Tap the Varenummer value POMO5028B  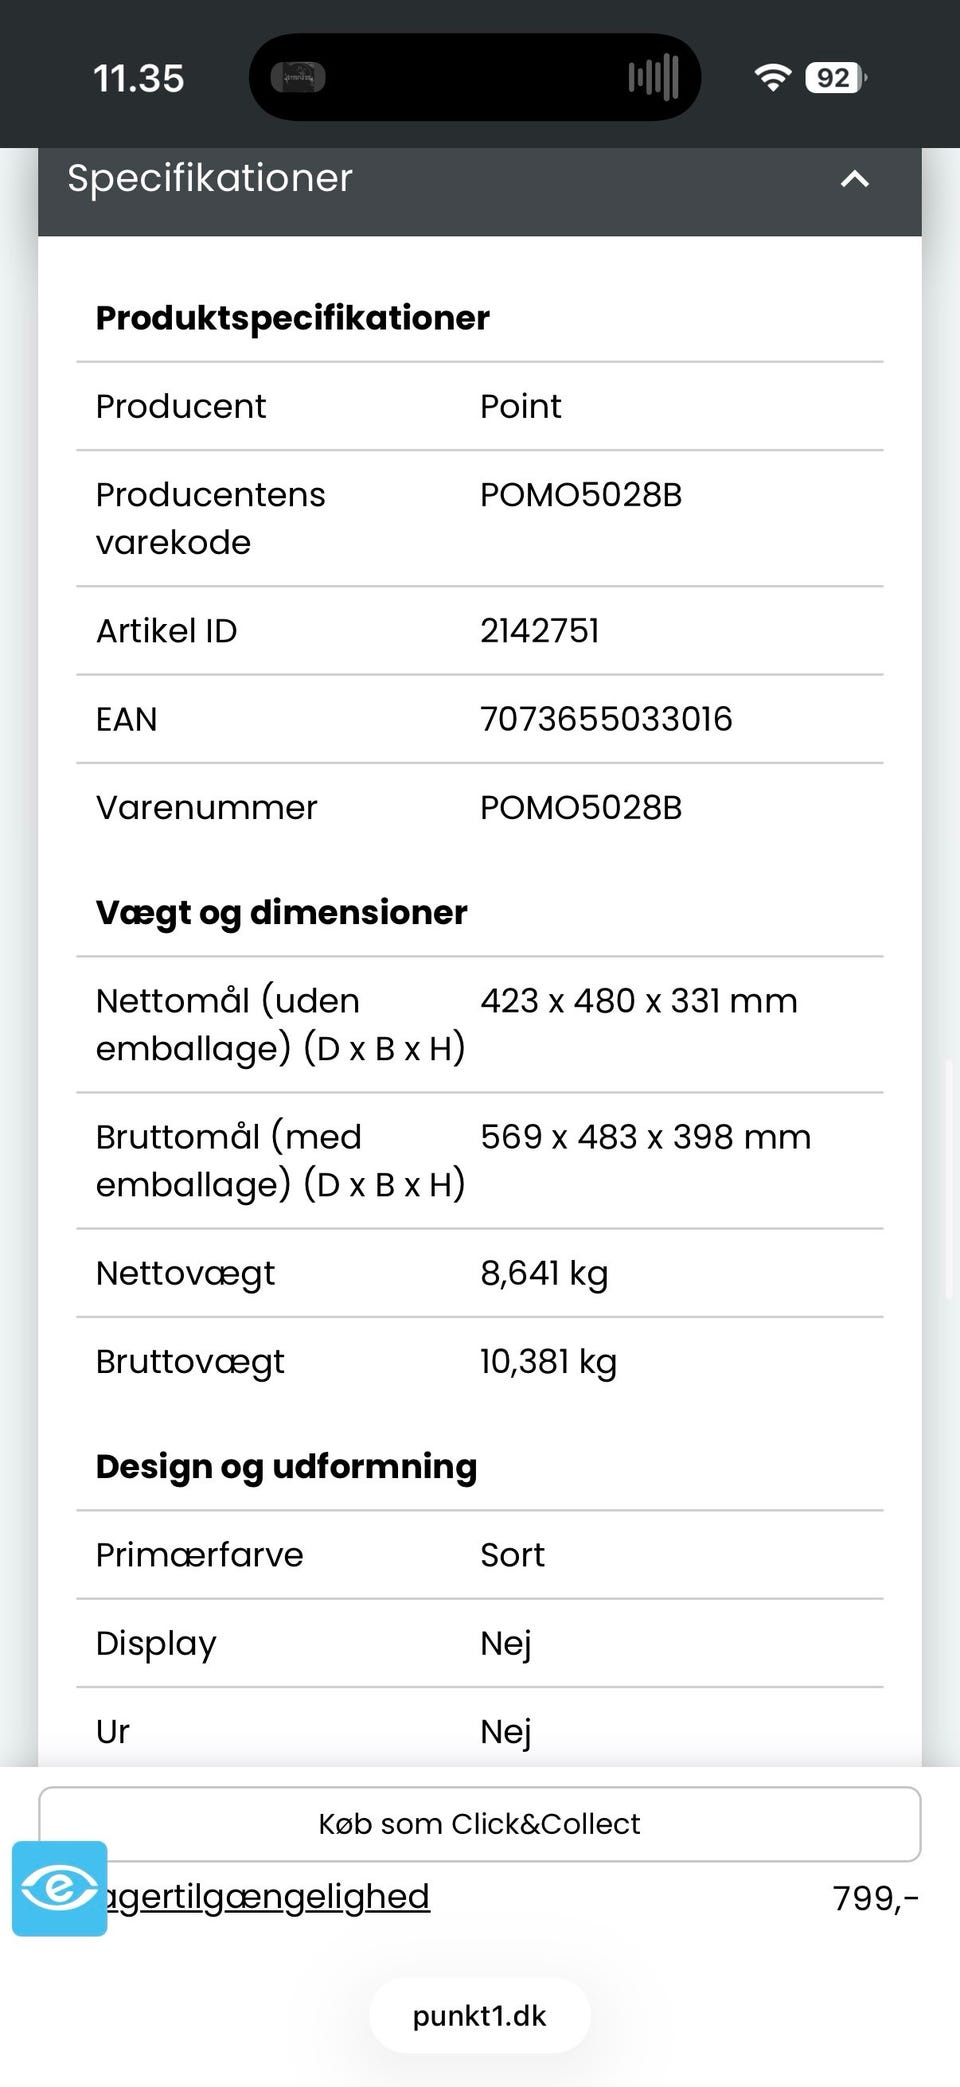click(x=581, y=808)
